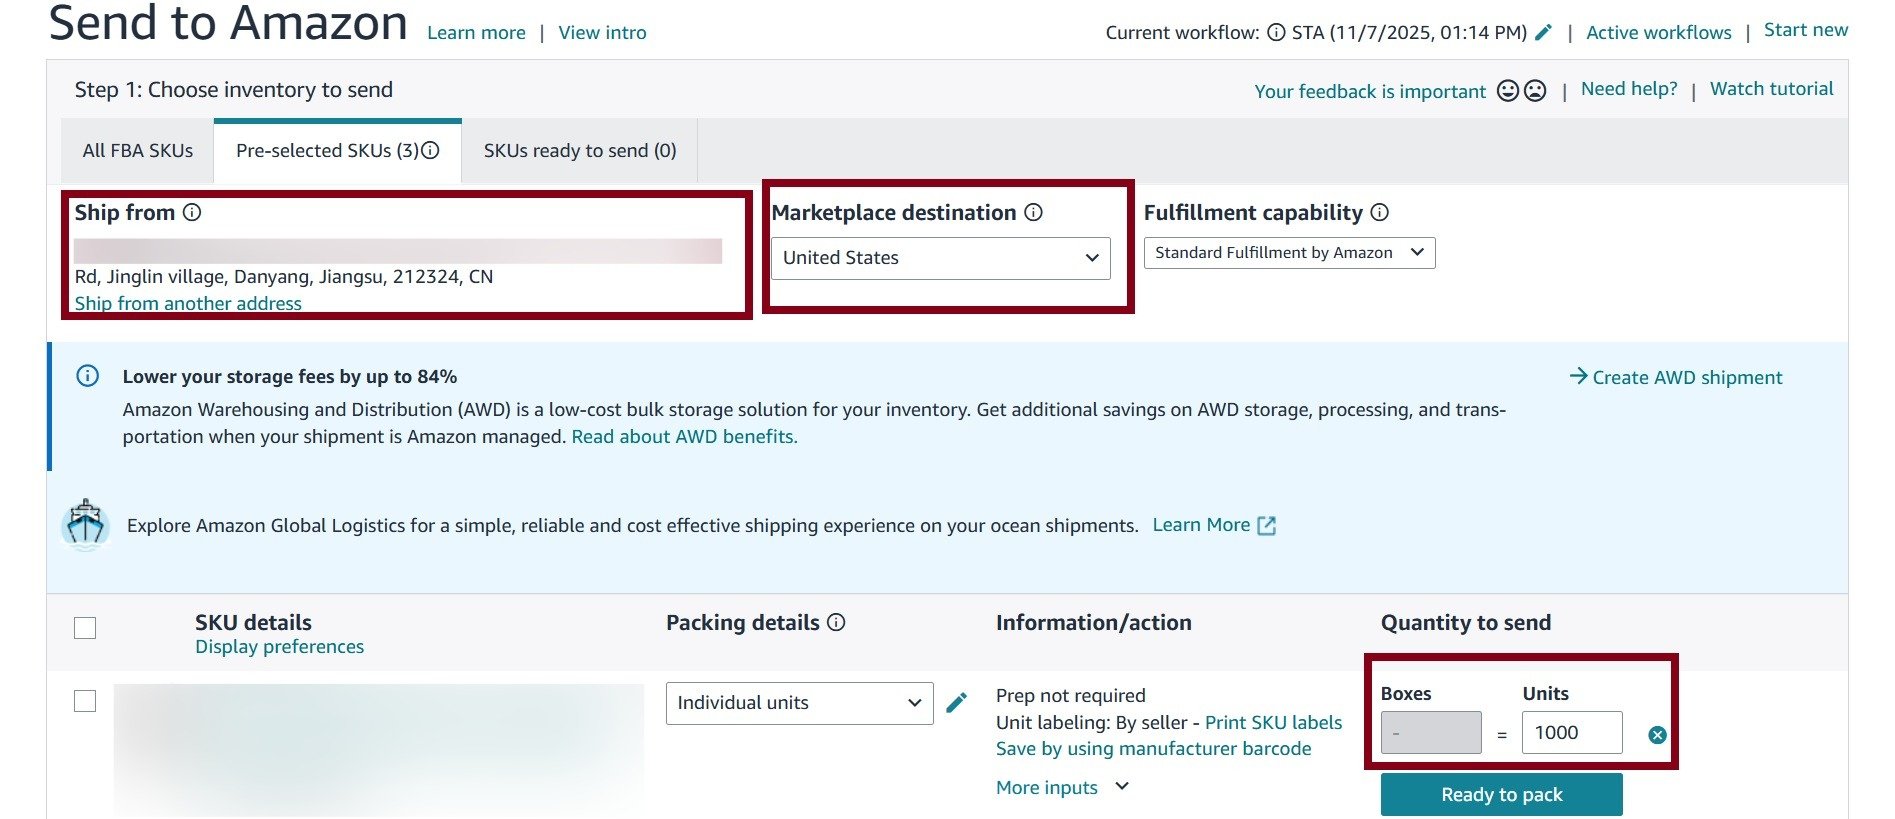Screen dimensions: 1895x819
Task: Click the happy face feedback icon
Action: (x=1508, y=91)
